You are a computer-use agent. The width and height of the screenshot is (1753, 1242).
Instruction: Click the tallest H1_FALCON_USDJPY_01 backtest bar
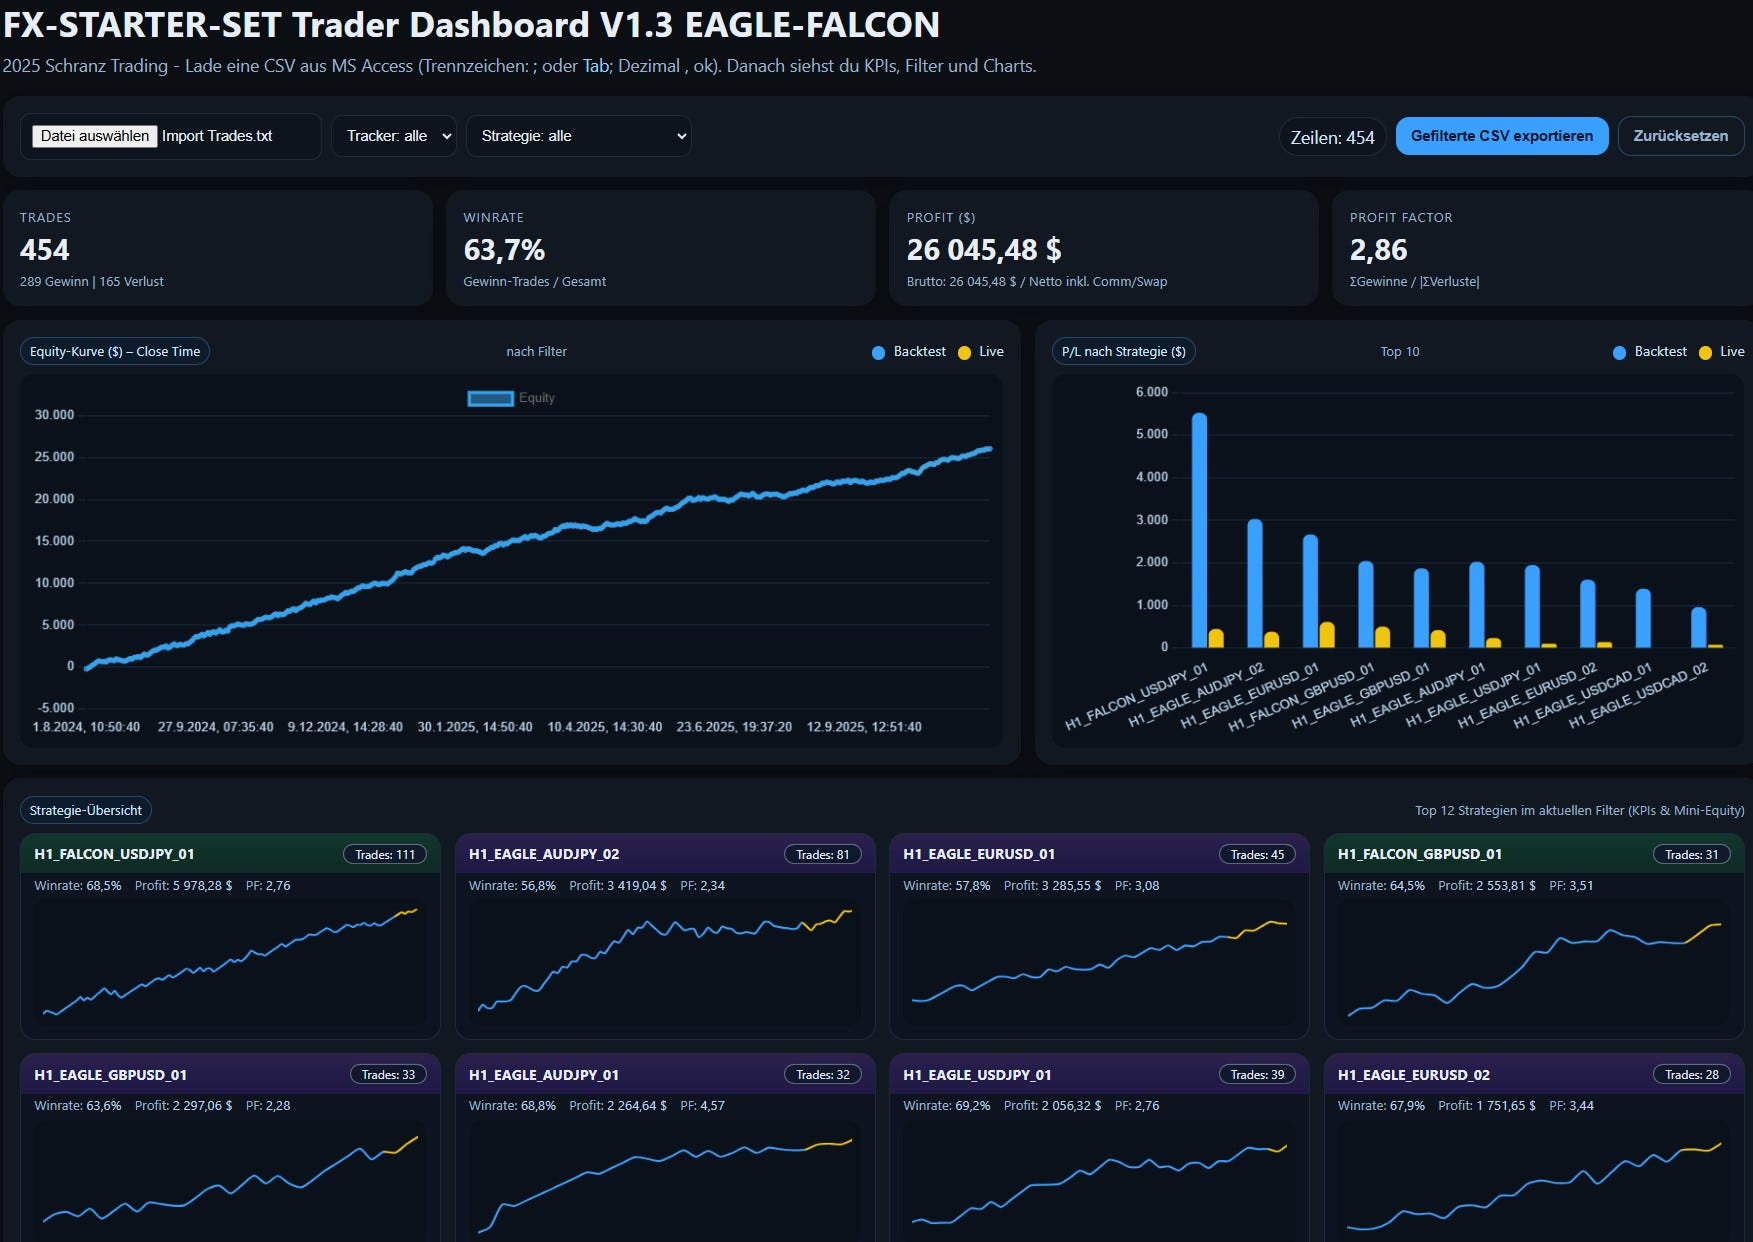click(x=1199, y=530)
